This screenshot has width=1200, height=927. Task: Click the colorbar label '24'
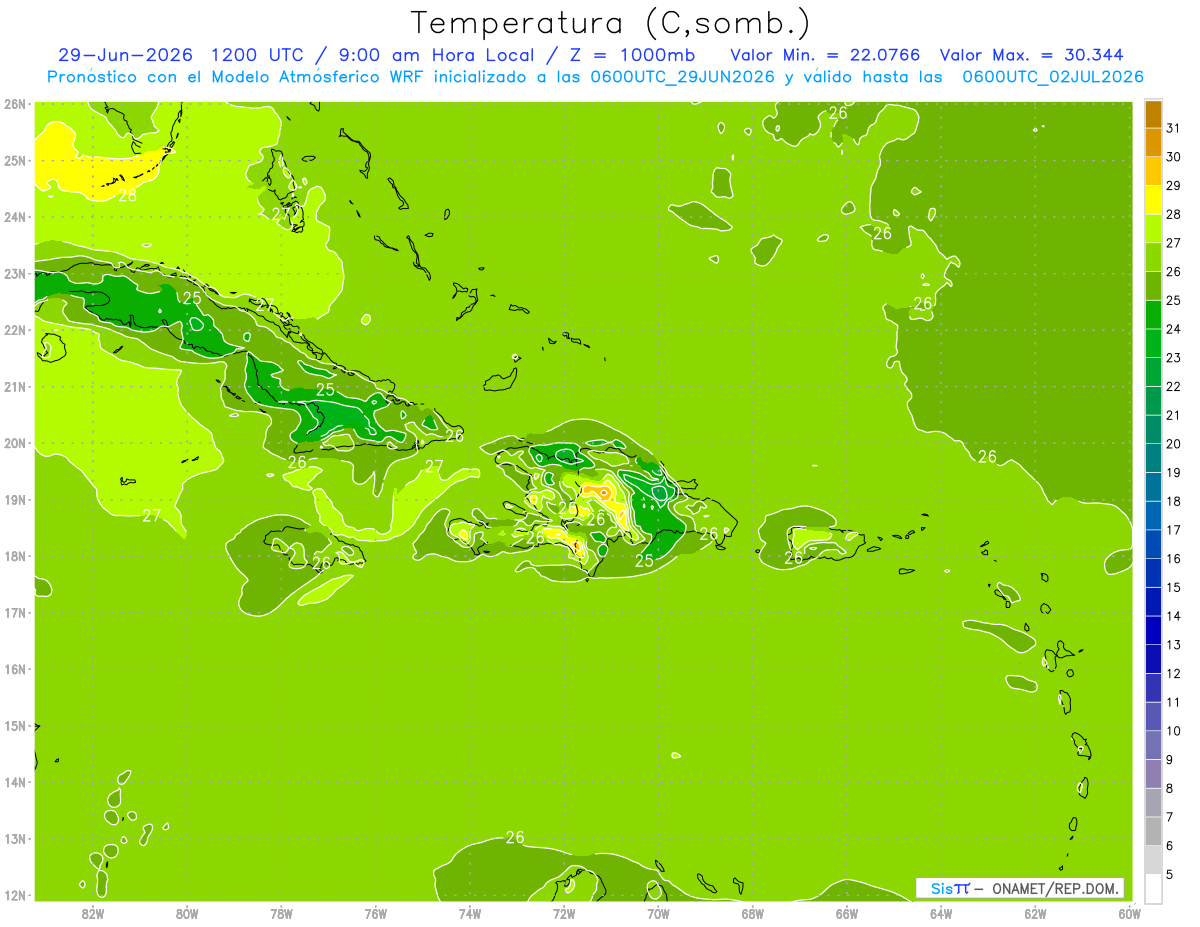coord(1174,329)
